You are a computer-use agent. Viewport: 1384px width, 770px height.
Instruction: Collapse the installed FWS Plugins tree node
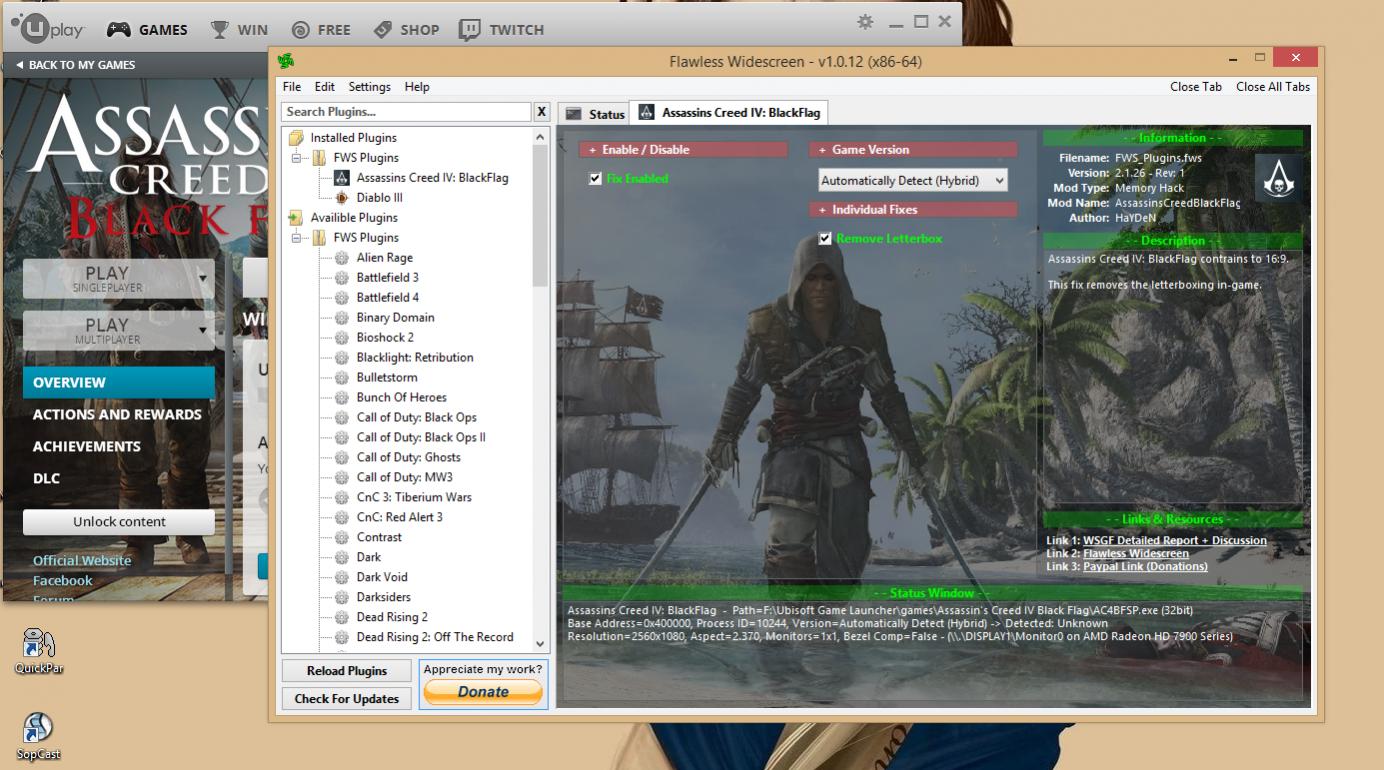coord(296,158)
